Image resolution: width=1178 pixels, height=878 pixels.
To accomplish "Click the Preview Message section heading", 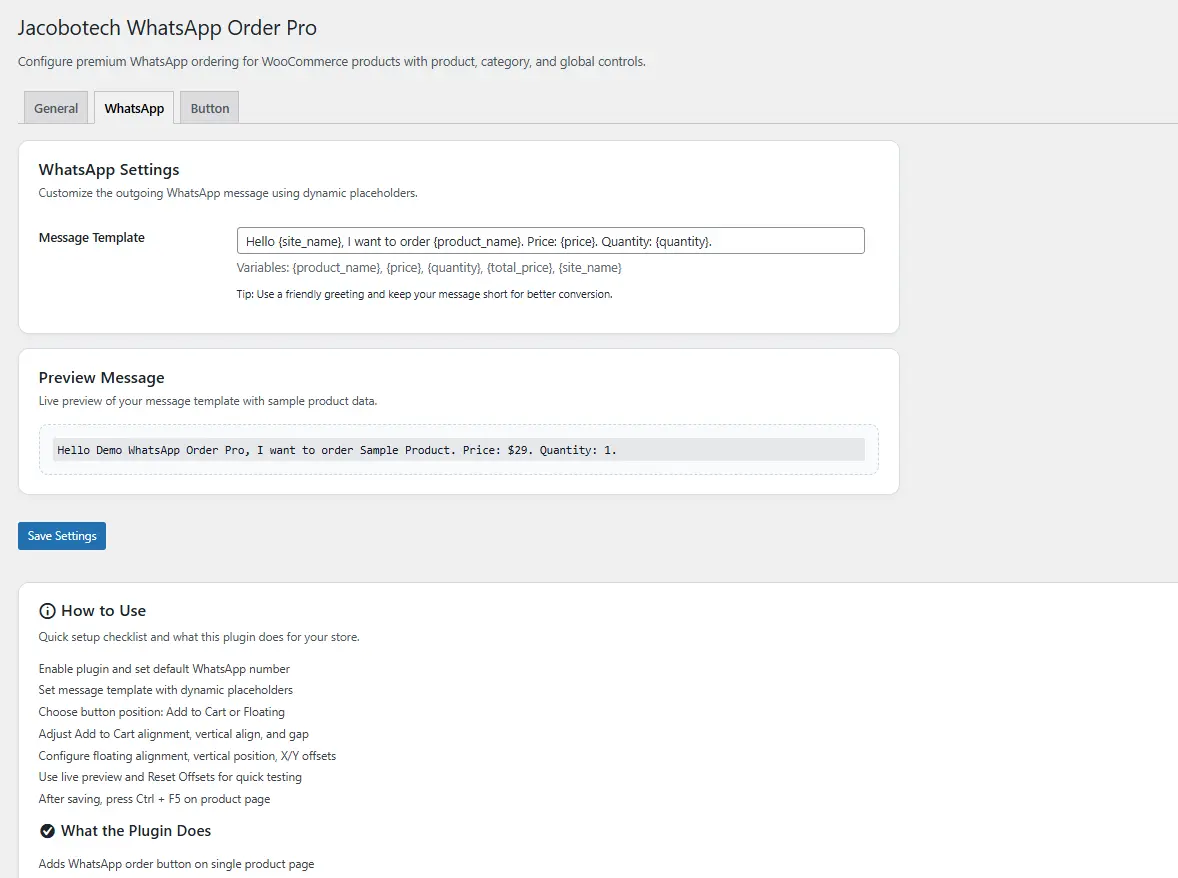I will tap(101, 378).
